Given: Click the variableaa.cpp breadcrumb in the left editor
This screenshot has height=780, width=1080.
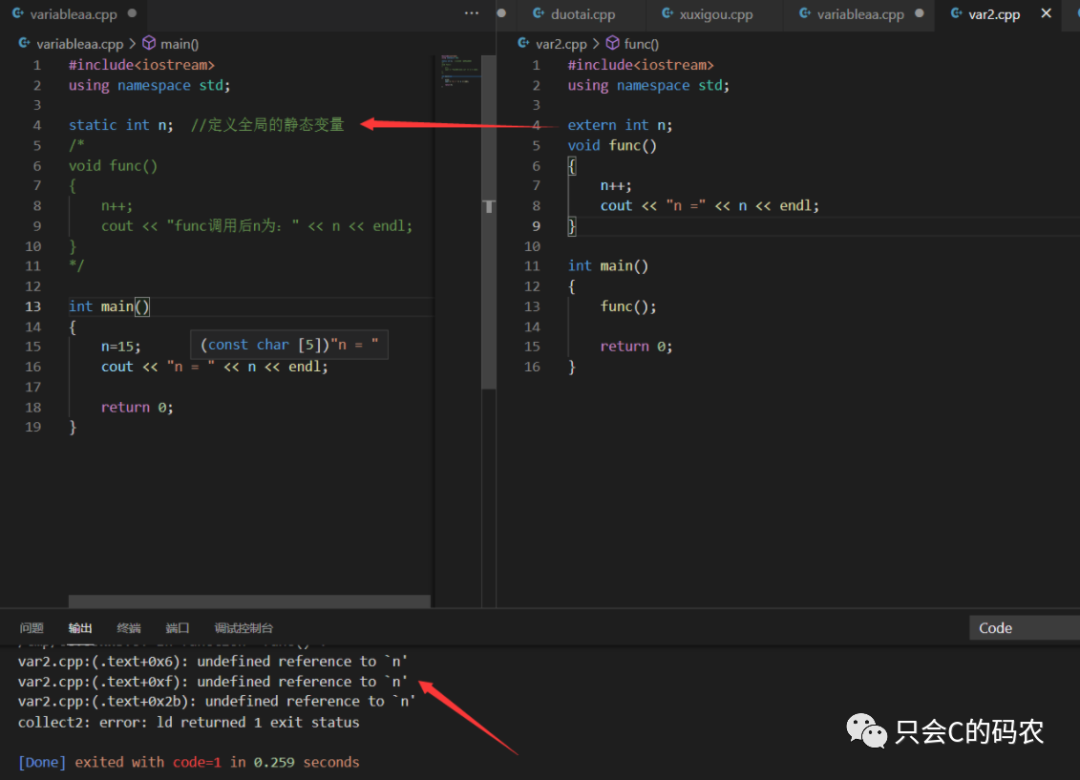Looking at the screenshot, I should coord(79,44).
